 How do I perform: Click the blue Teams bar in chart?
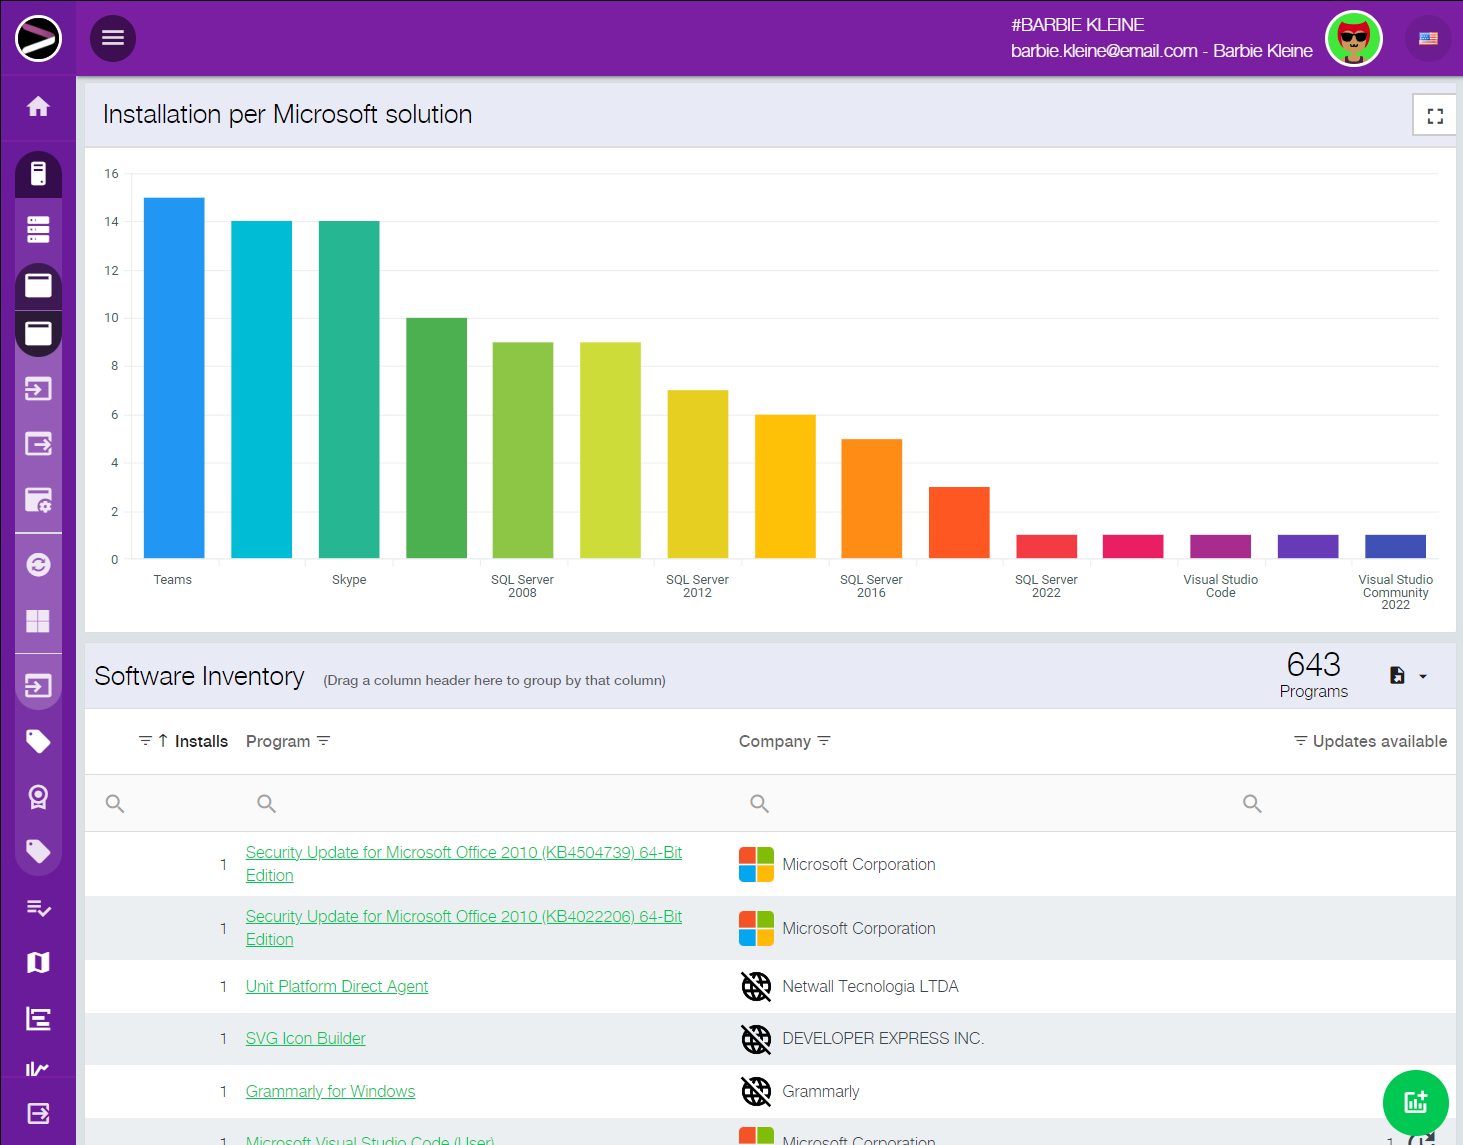point(174,378)
